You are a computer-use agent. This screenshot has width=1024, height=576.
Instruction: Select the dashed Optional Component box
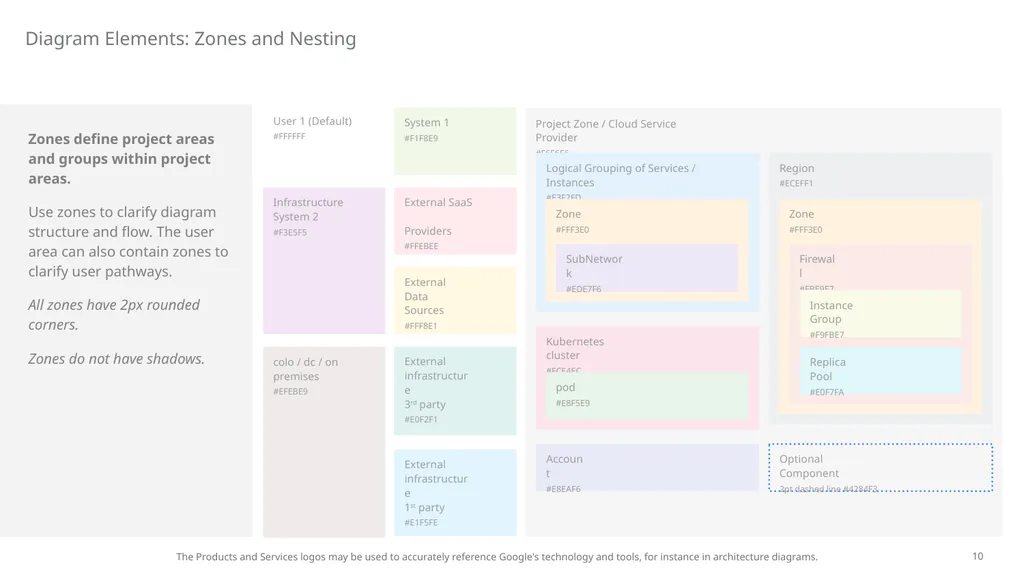coord(880,468)
